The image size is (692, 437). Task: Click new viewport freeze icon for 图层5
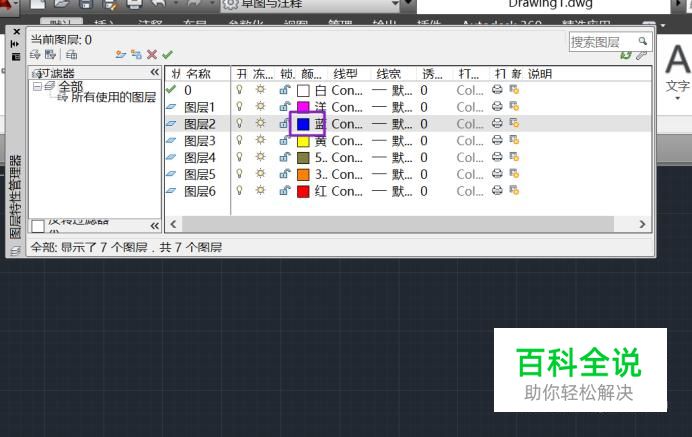pos(514,174)
